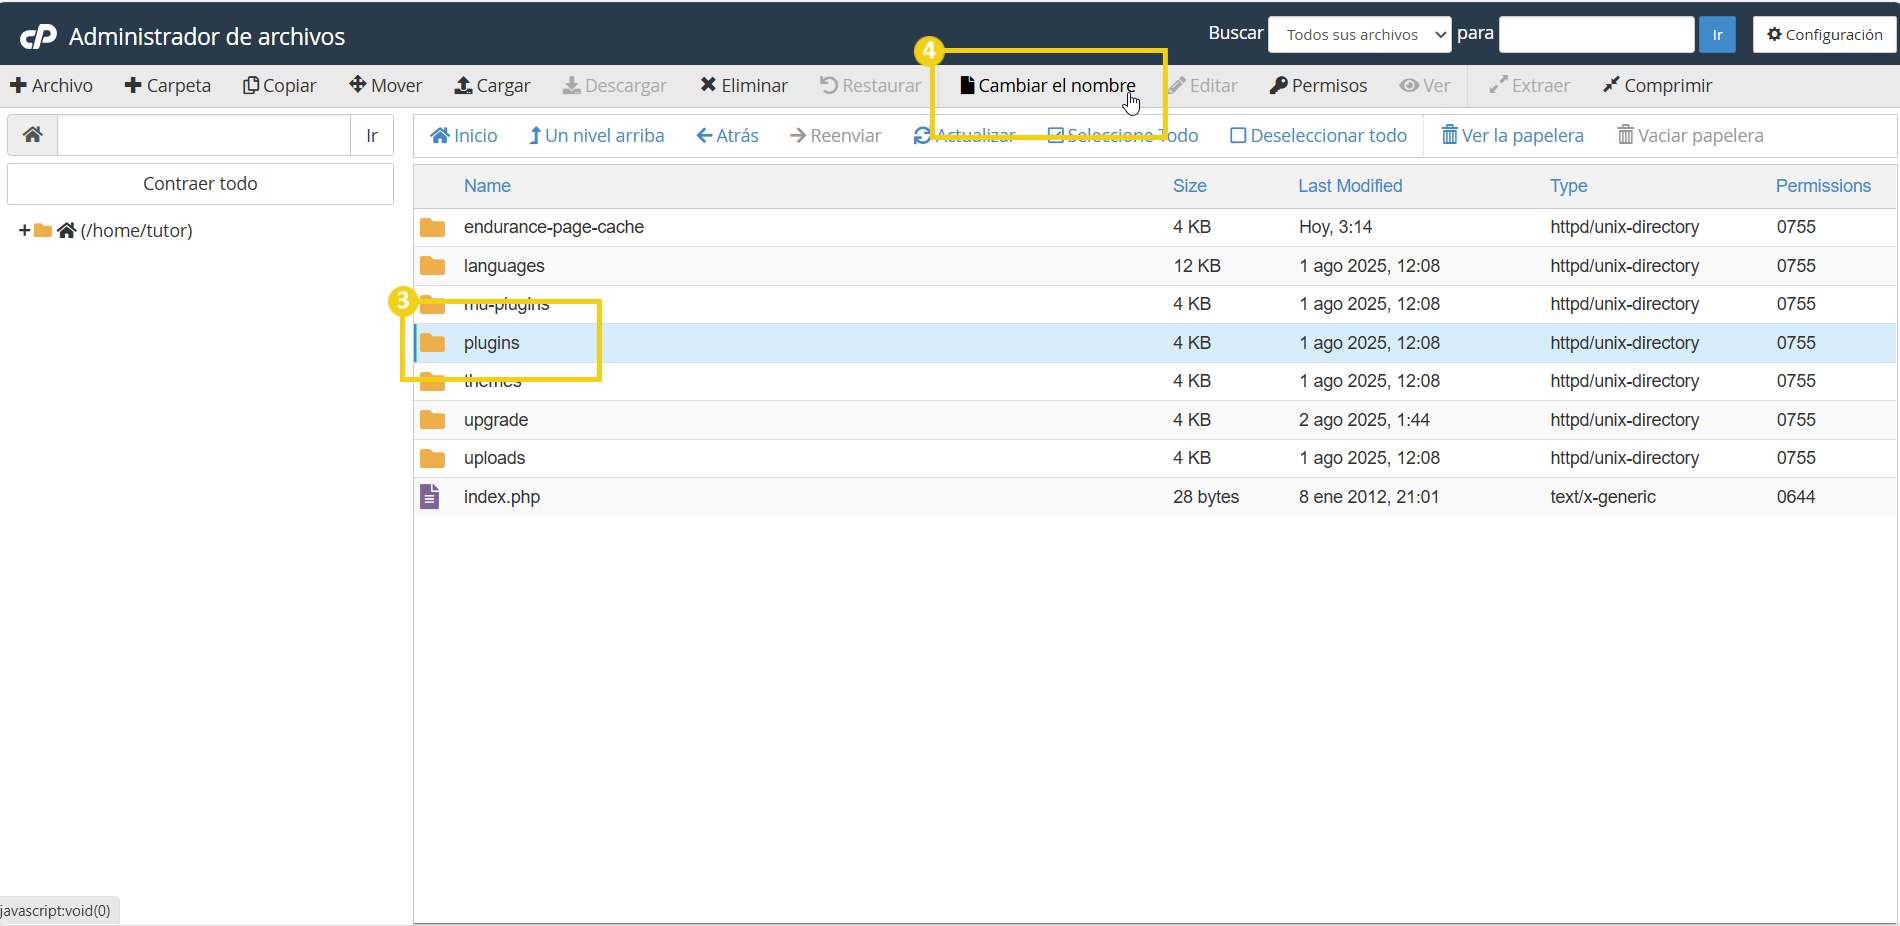Click the Restaurar toolbar button
The width and height of the screenshot is (1900, 926).
coord(871,86)
